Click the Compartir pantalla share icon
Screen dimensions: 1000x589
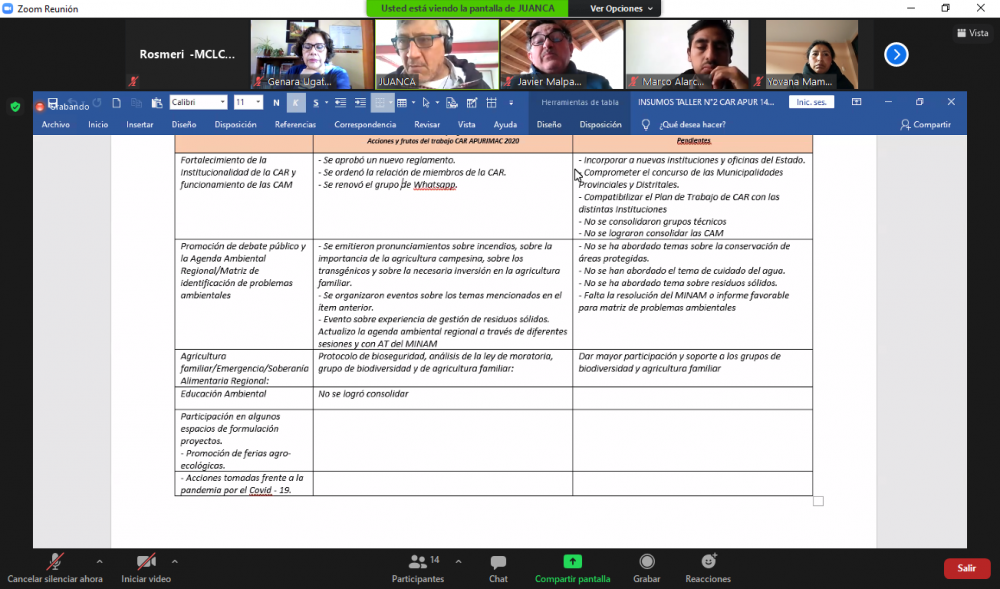pos(572,562)
